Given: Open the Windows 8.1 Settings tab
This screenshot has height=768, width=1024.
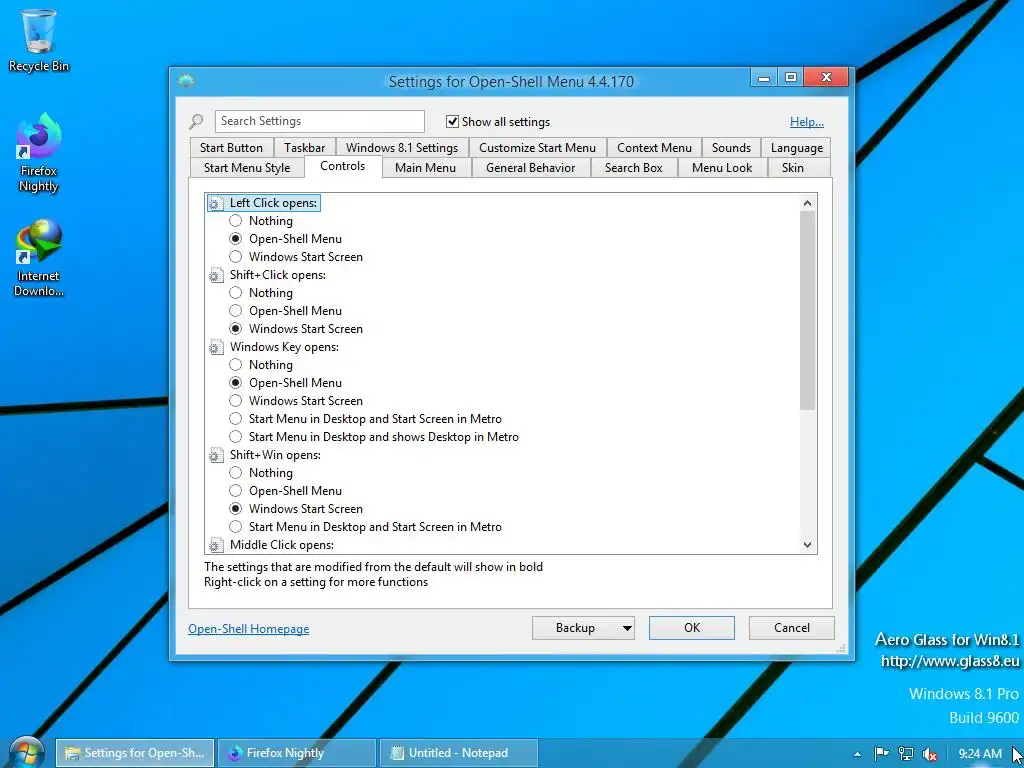Looking at the screenshot, I should coord(402,148).
